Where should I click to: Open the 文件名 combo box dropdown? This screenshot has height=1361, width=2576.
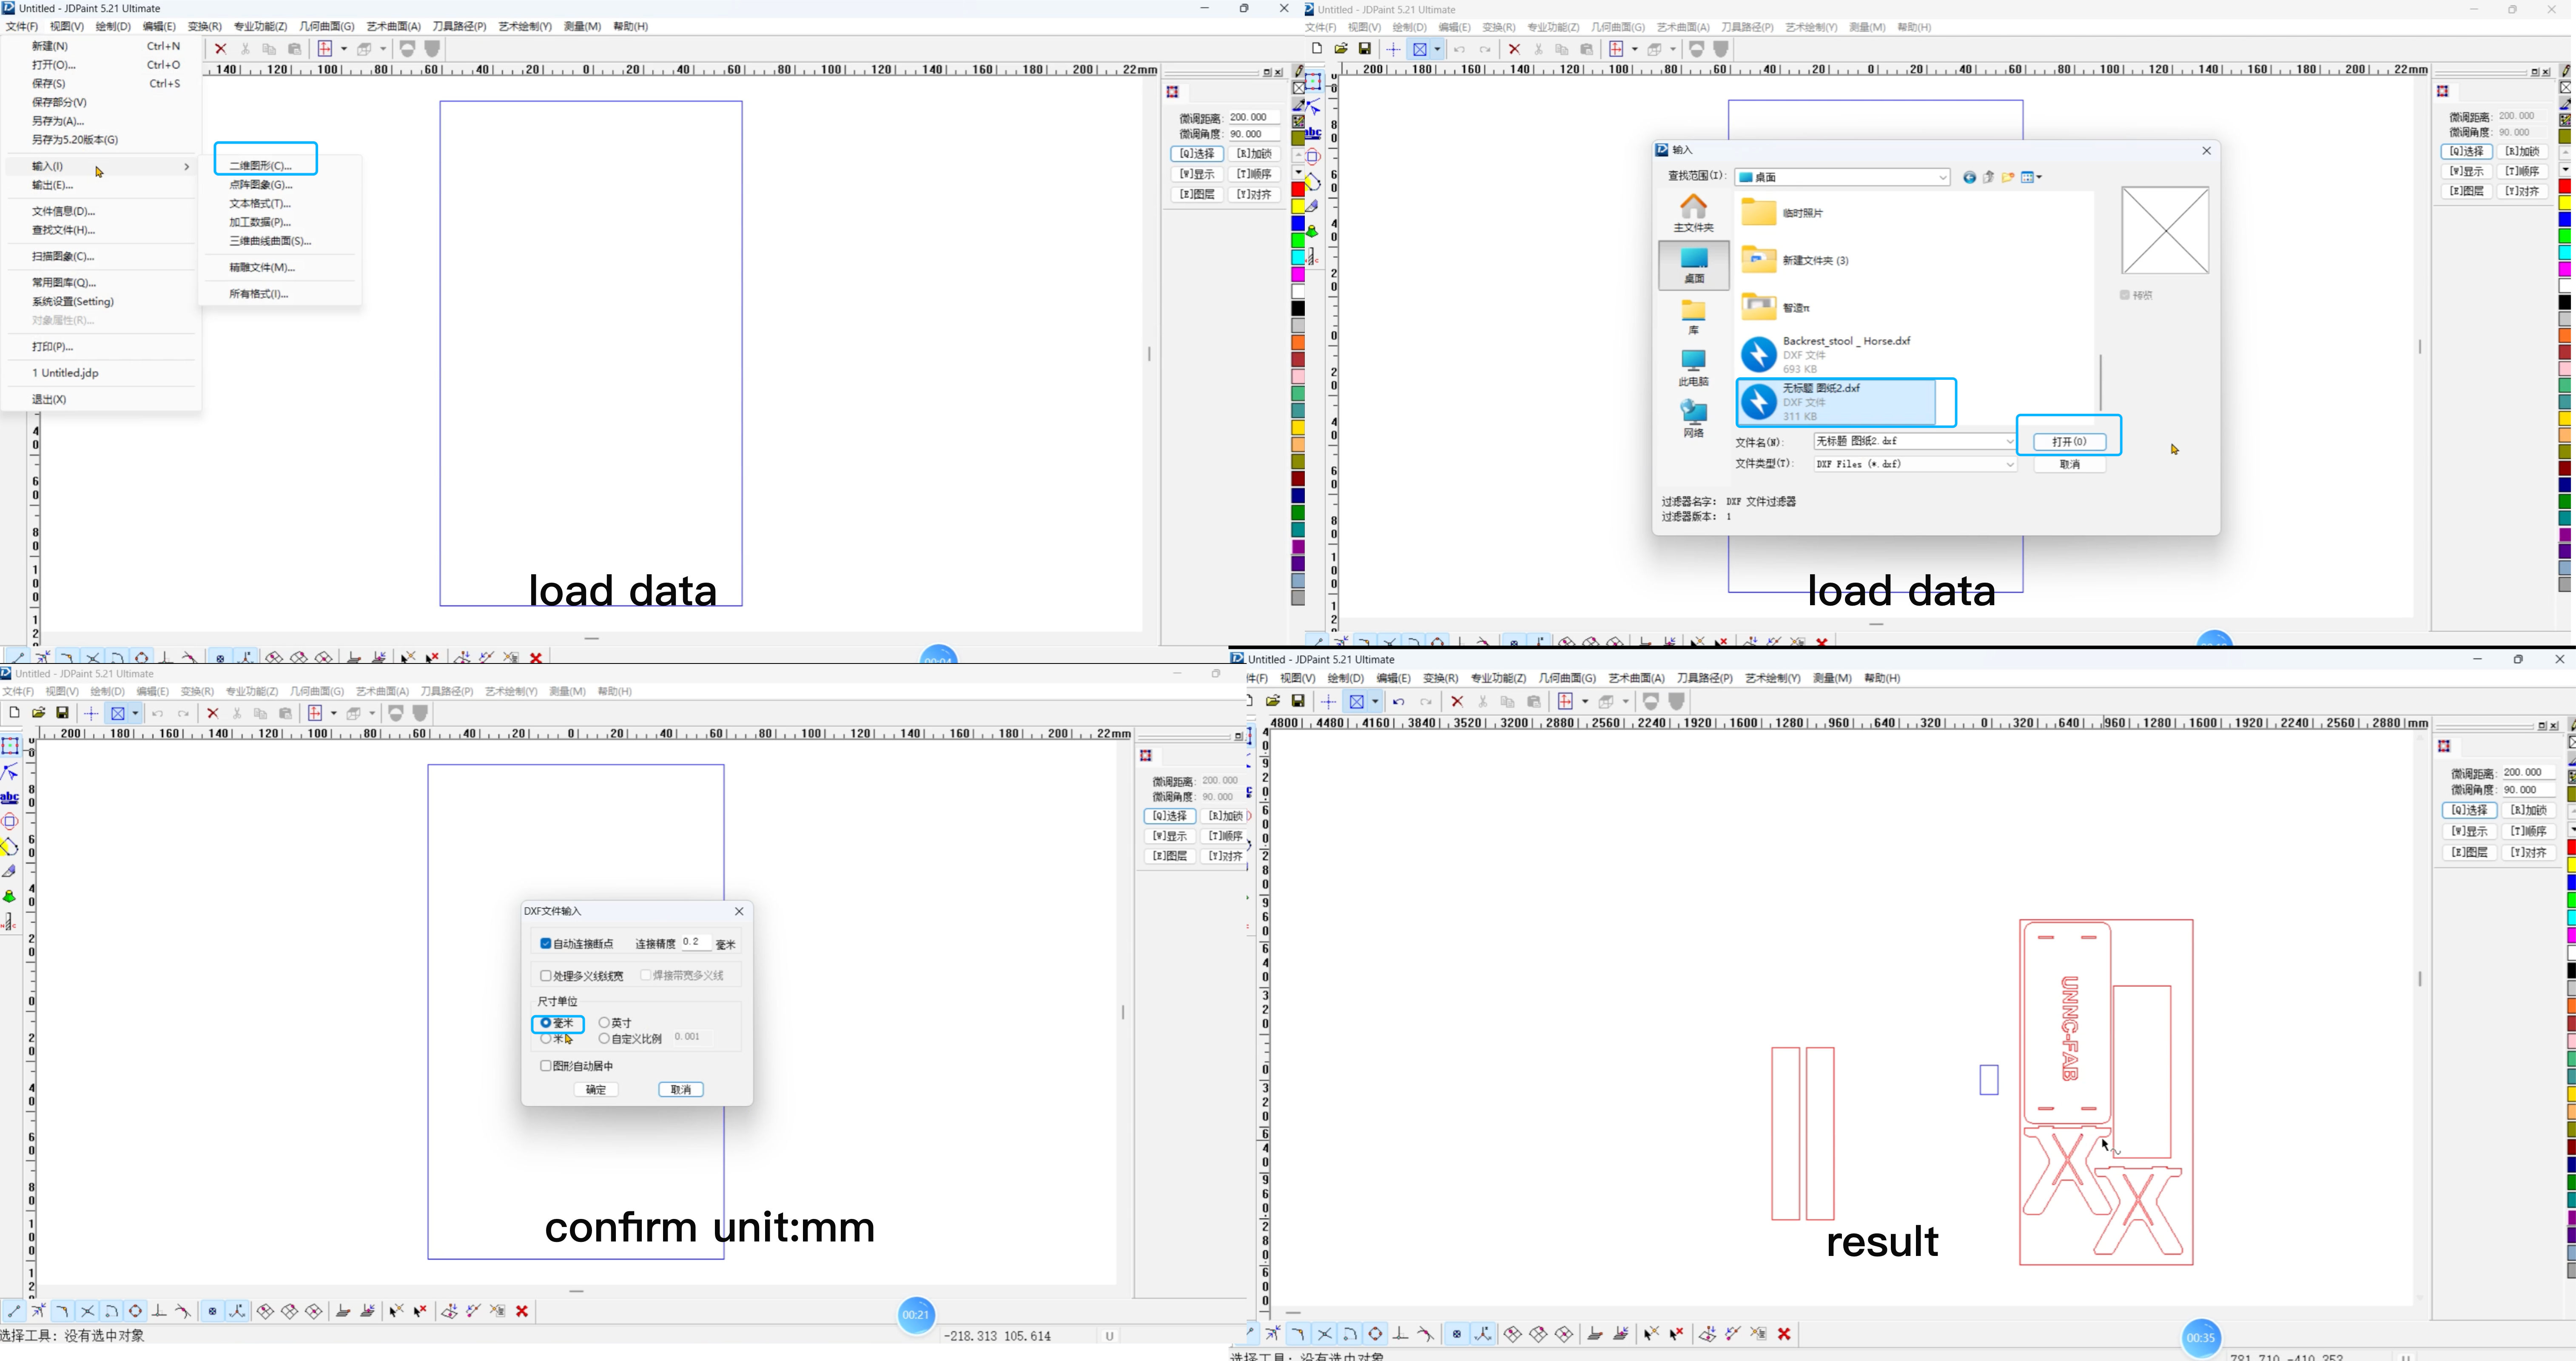coord(2009,442)
